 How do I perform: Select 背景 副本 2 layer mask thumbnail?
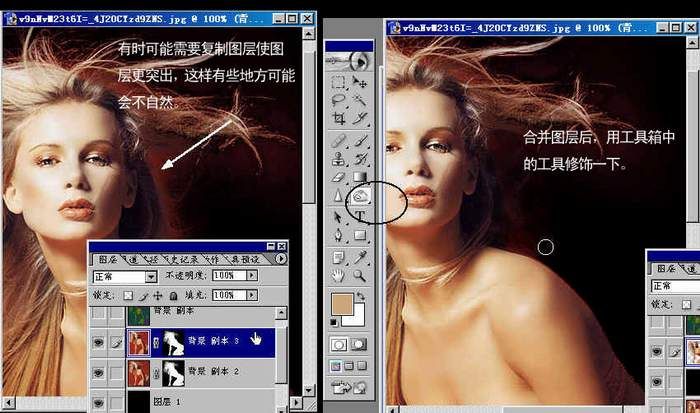[x=173, y=373]
